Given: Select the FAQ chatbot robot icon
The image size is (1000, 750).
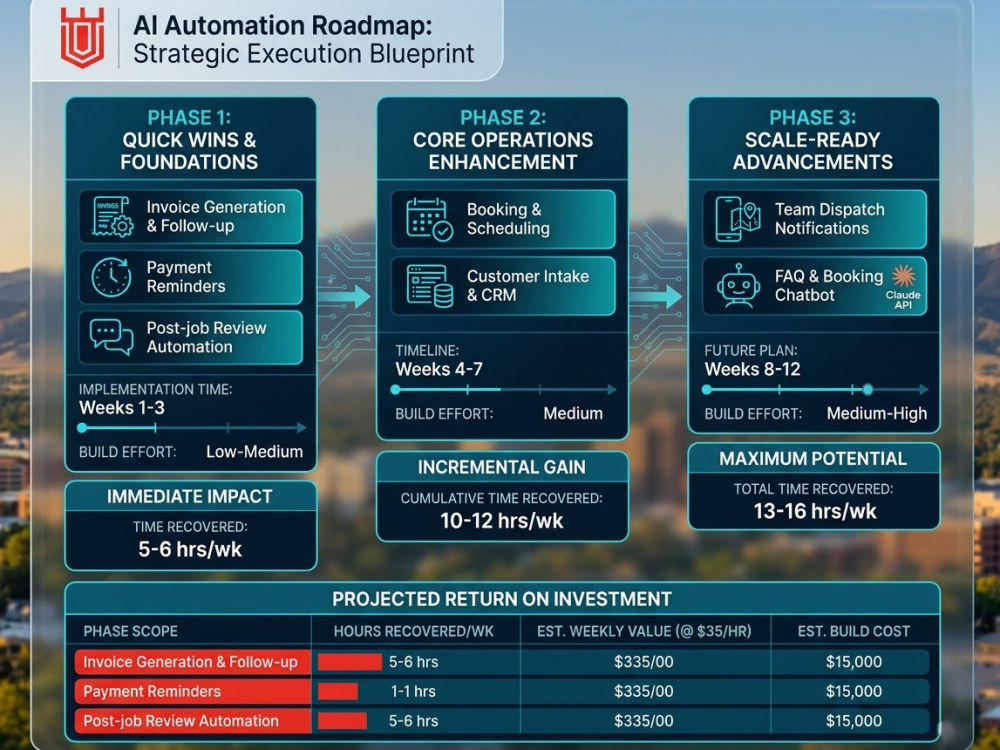Looking at the screenshot, I should 738,286.
